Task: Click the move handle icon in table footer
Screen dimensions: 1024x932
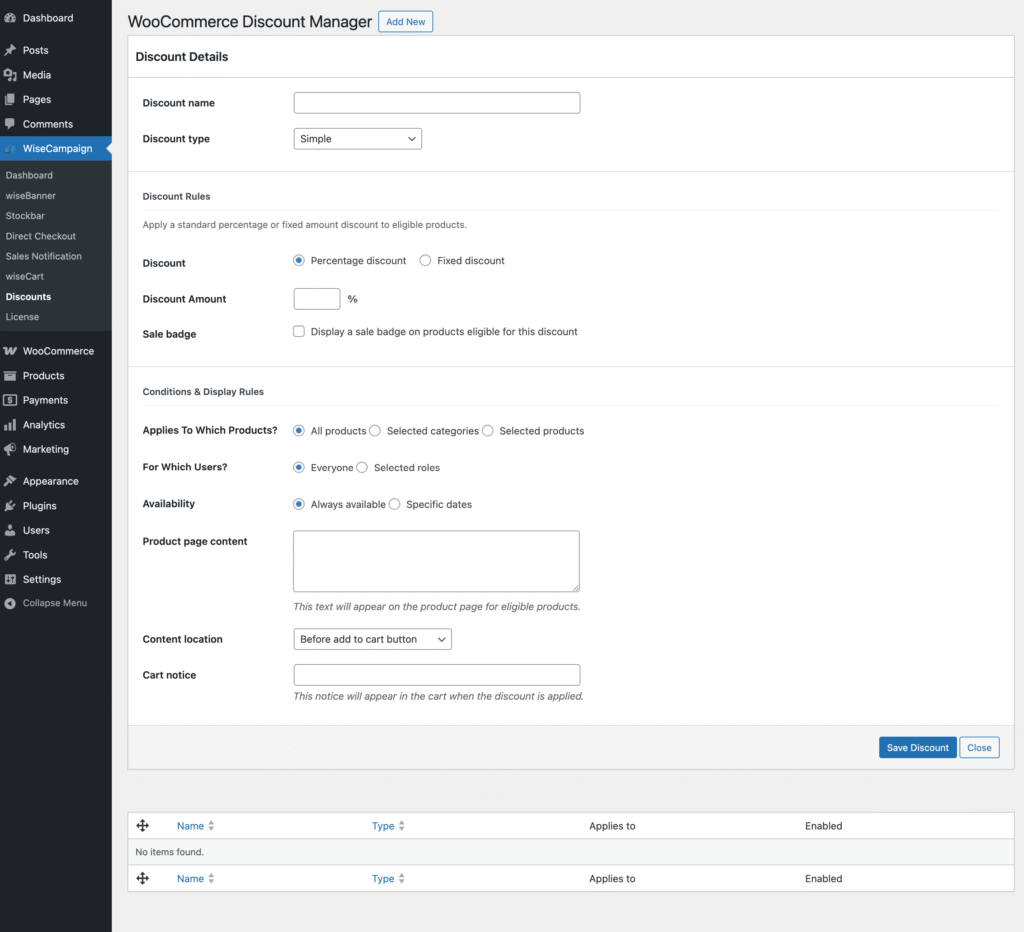Action: point(142,878)
